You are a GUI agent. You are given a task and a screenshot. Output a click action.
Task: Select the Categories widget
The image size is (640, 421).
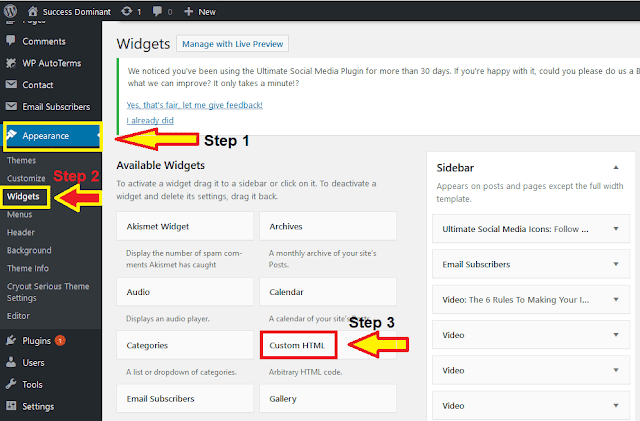185,345
